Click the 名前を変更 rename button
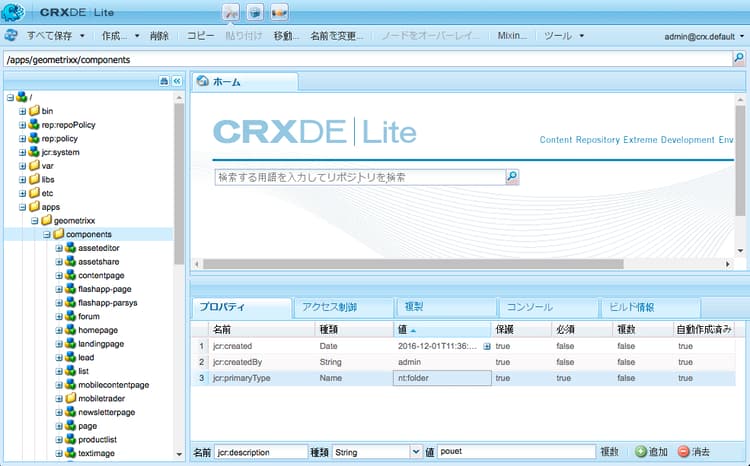The image size is (750, 466). [x=336, y=36]
